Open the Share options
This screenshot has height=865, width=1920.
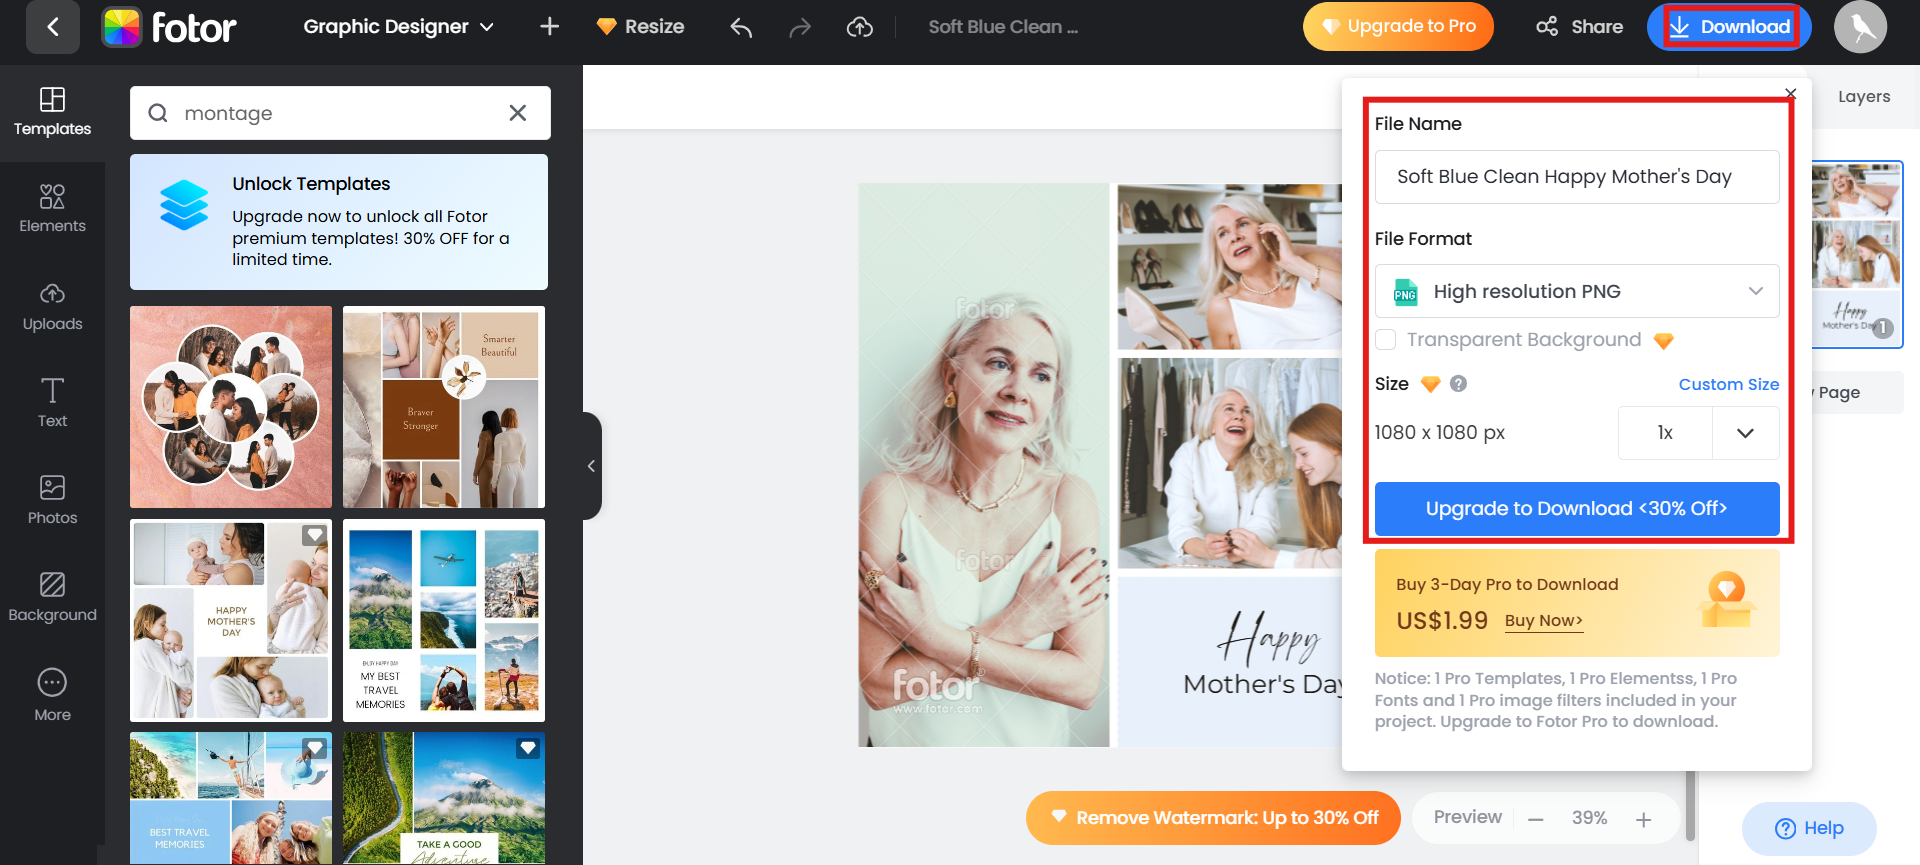click(1579, 27)
